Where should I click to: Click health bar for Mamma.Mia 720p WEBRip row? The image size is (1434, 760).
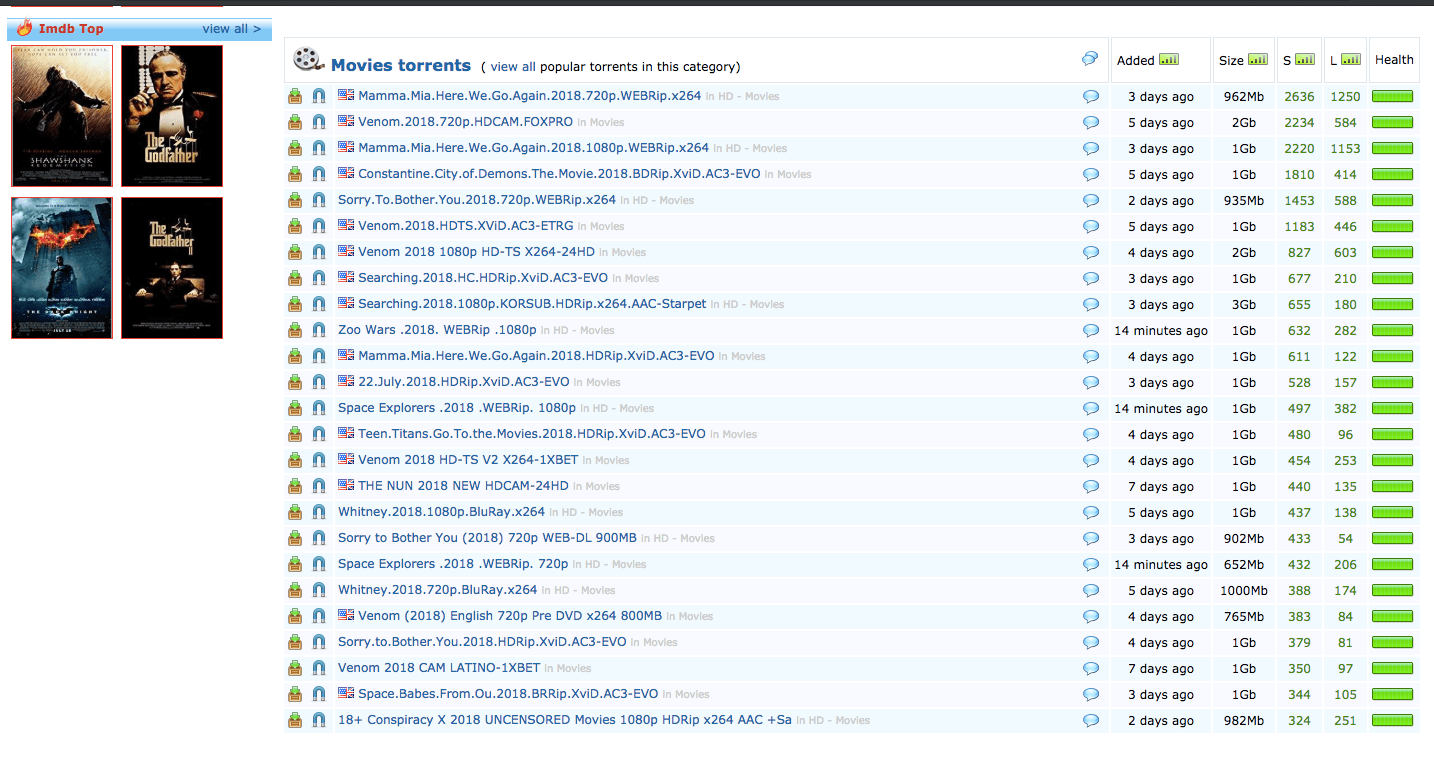click(x=1392, y=96)
